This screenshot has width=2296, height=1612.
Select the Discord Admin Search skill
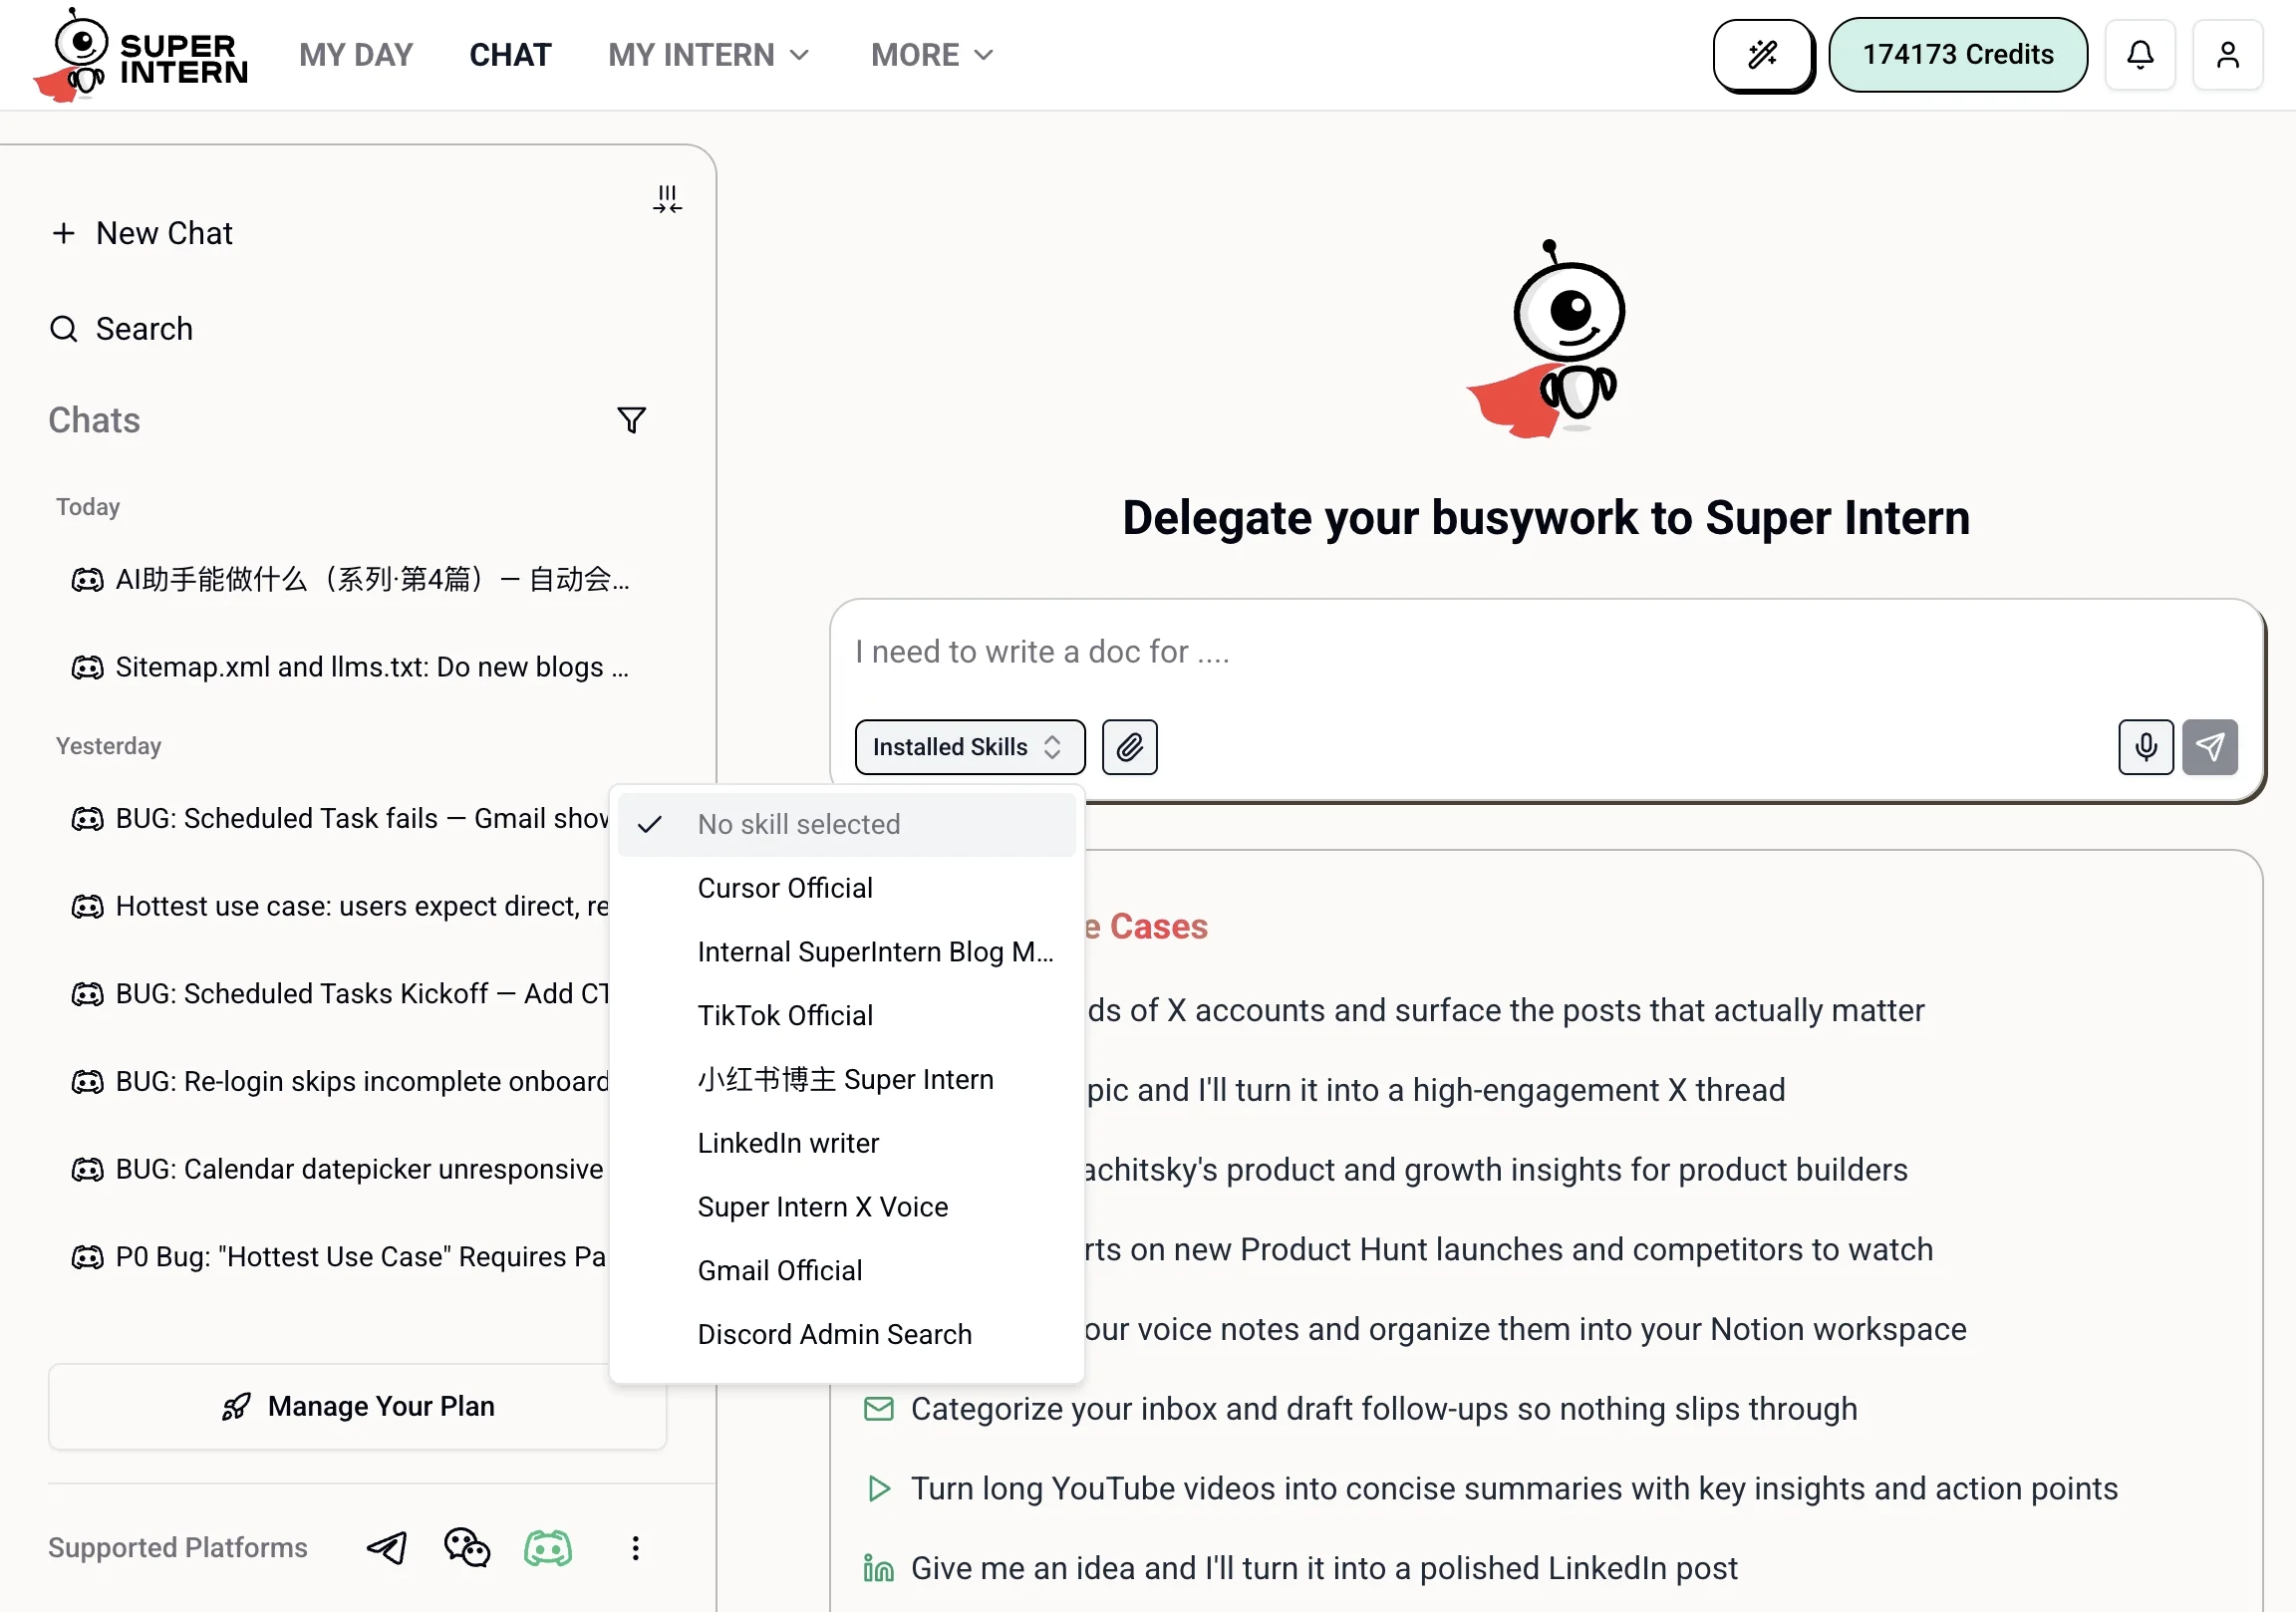click(846, 1335)
